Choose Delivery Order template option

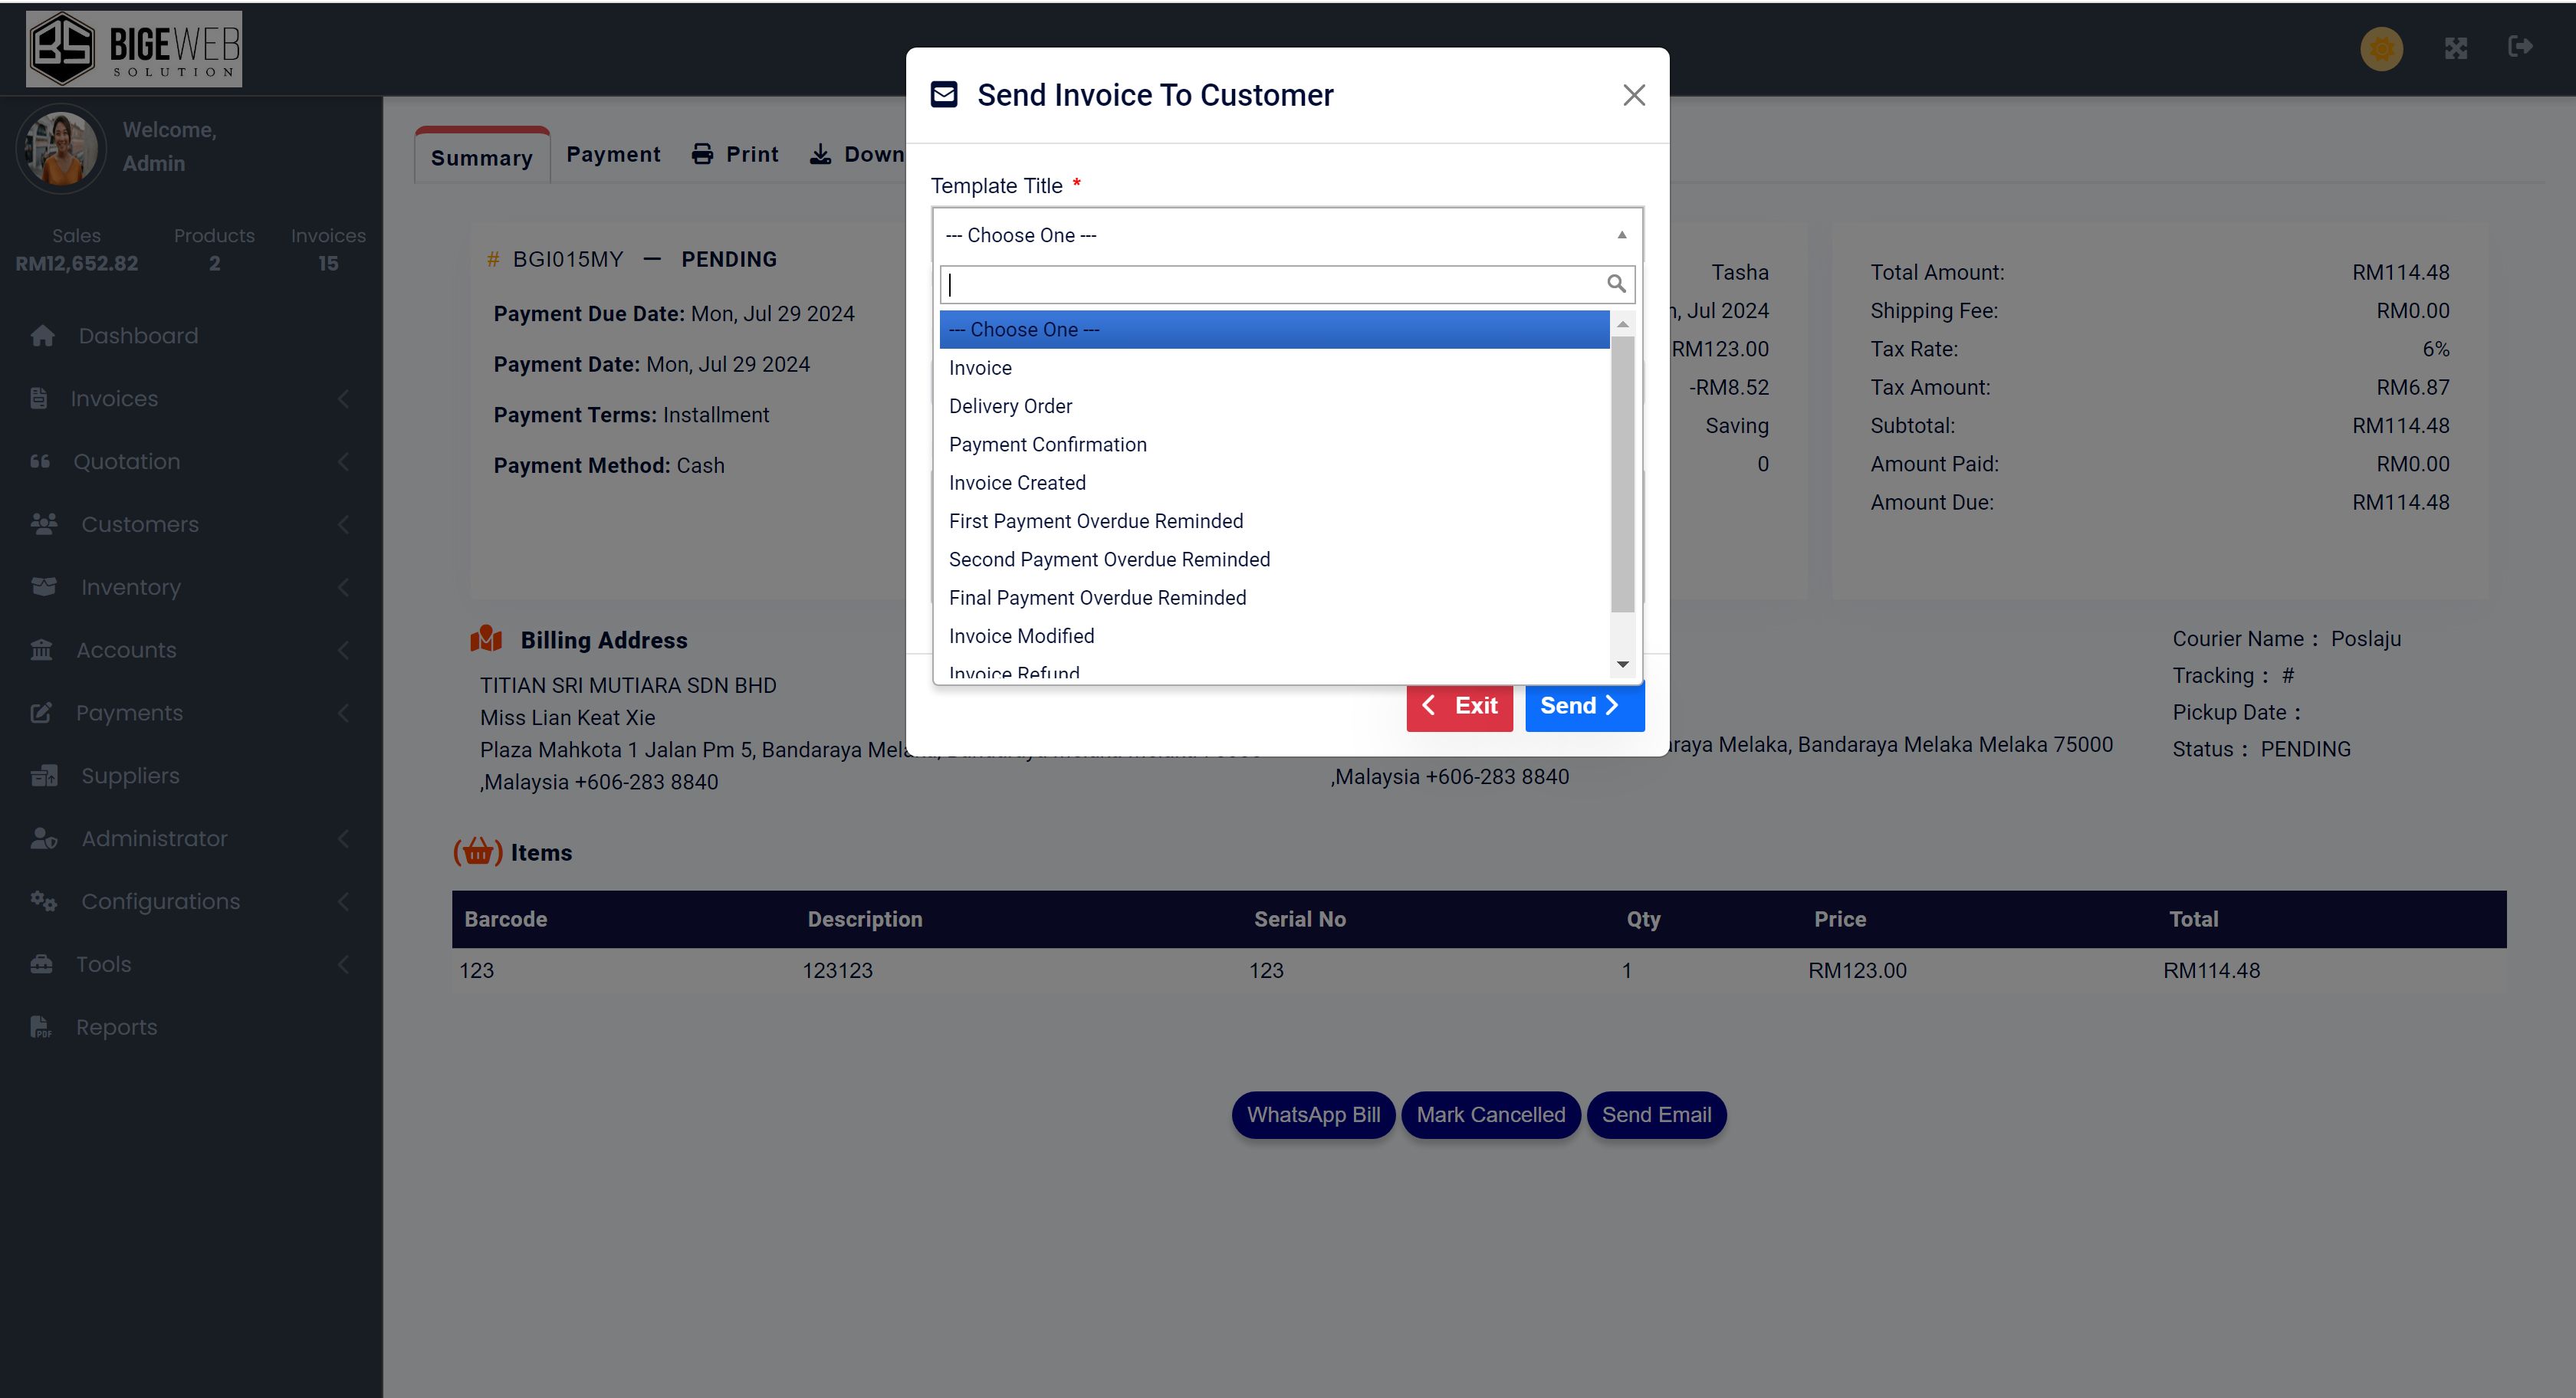click(1010, 406)
